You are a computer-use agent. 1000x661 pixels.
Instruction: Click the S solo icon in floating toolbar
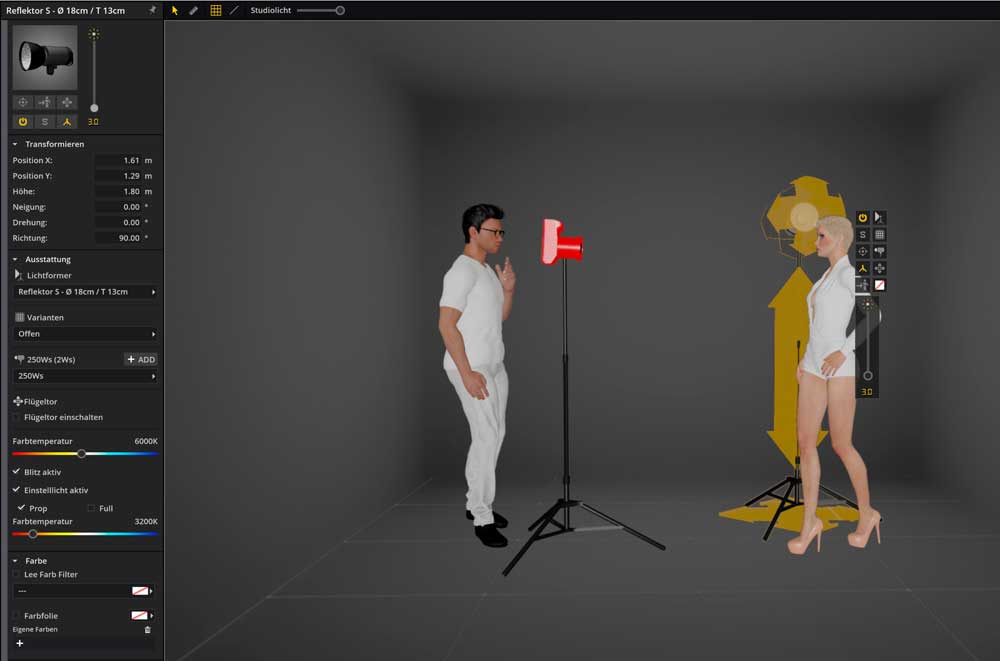(x=863, y=235)
